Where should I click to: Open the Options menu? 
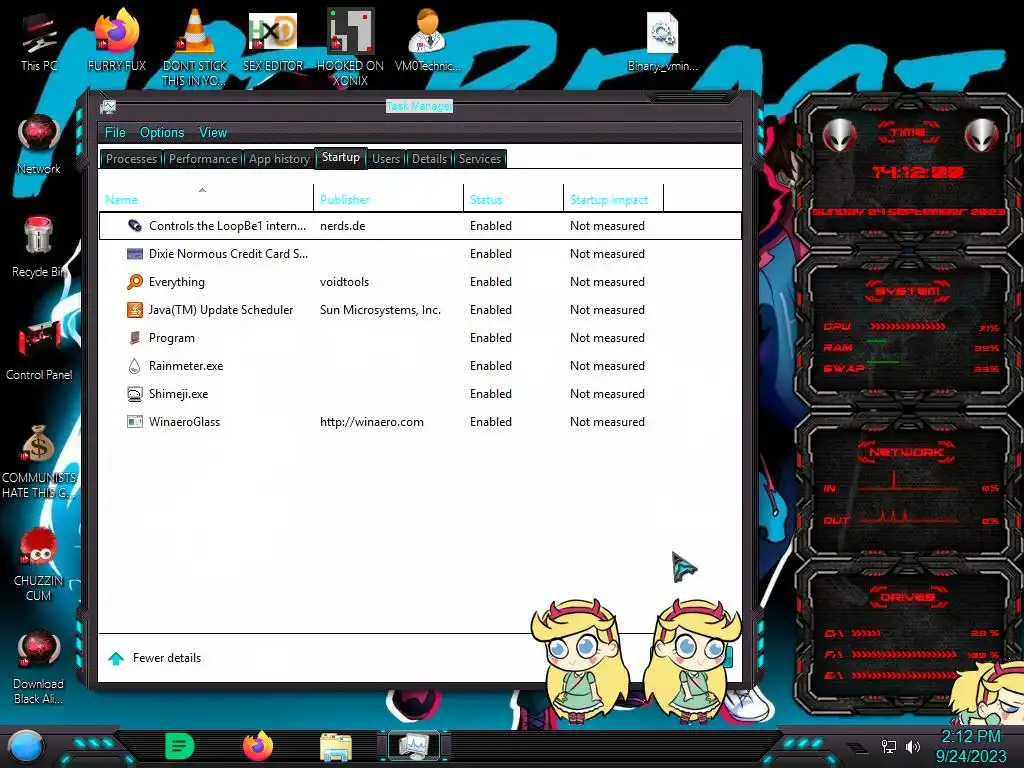[162, 133]
